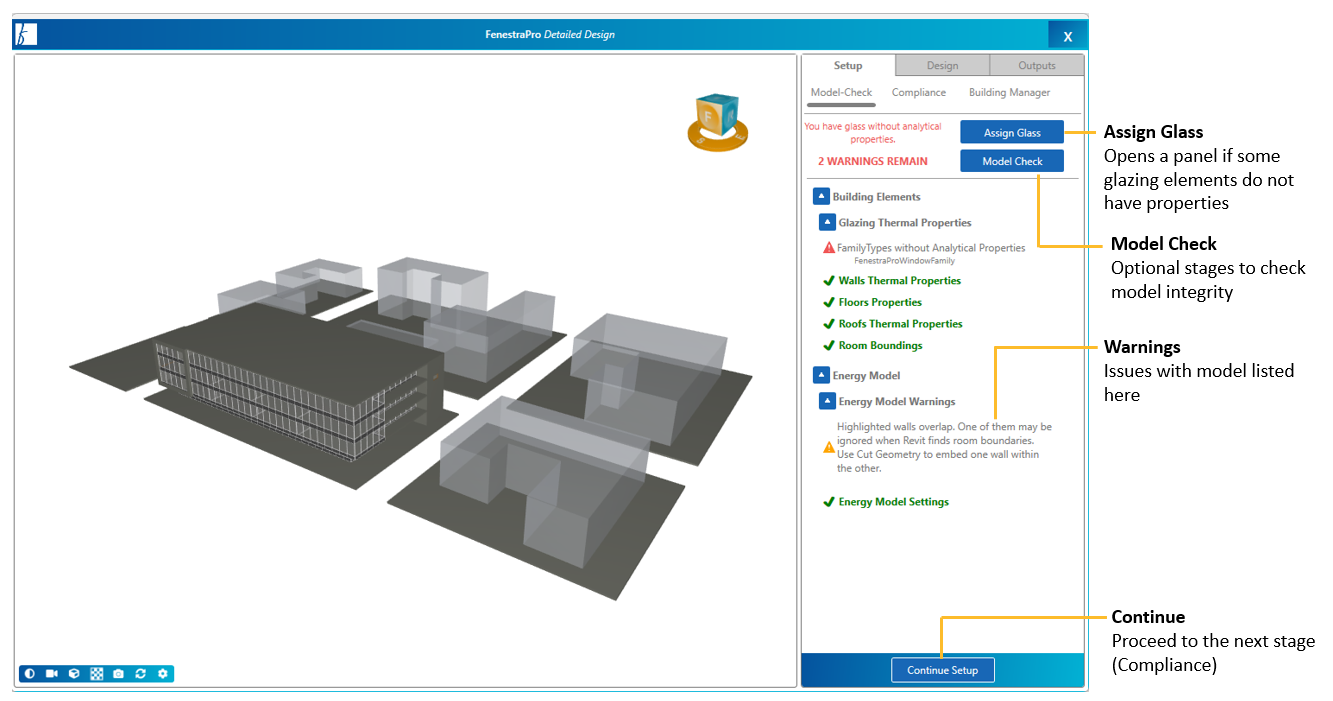
Task: Open the Compliance sub-tab
Action: 919,93
